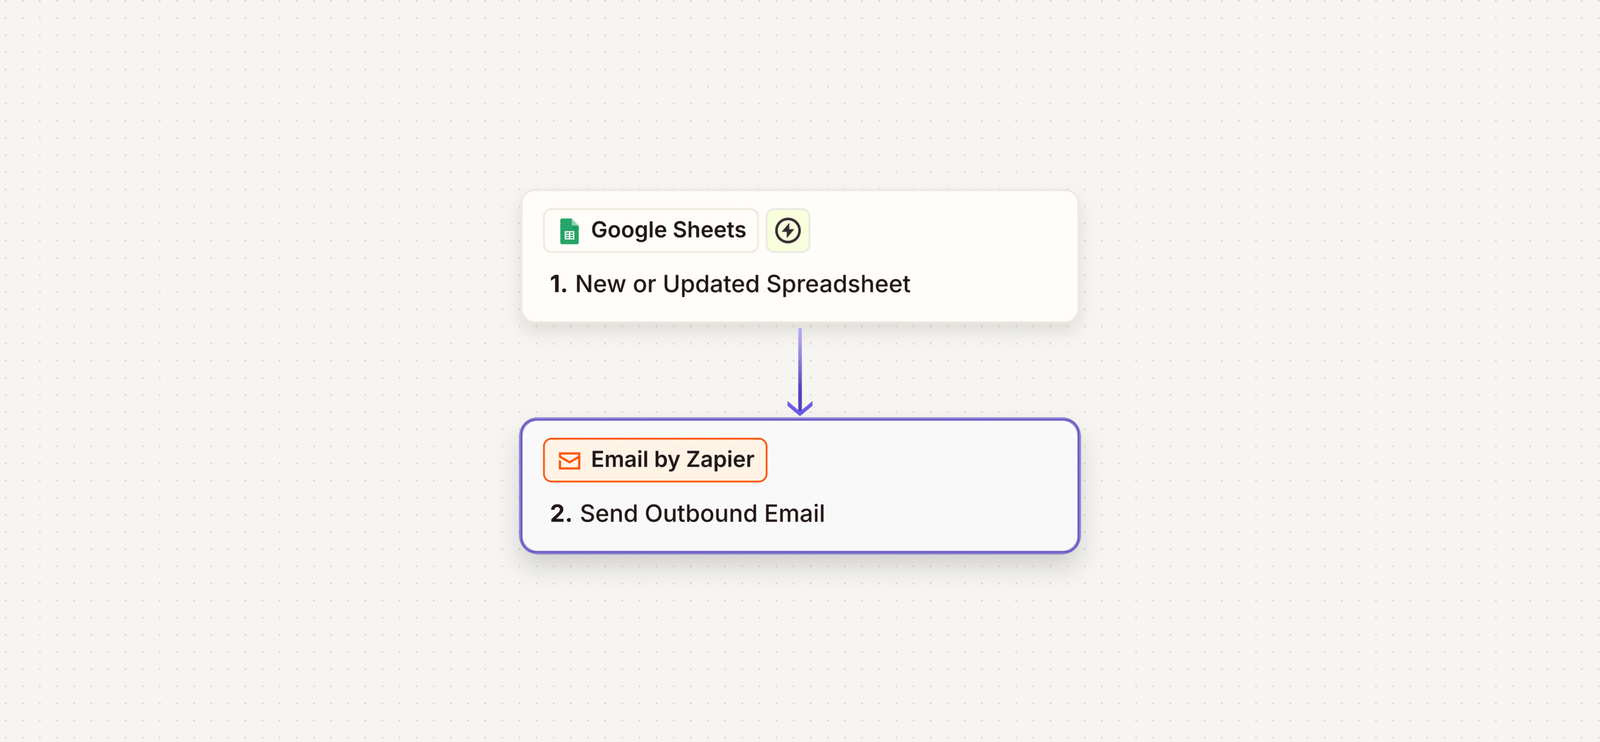
Task: Click the step number 2 label
Action: (x=560, y=514)
